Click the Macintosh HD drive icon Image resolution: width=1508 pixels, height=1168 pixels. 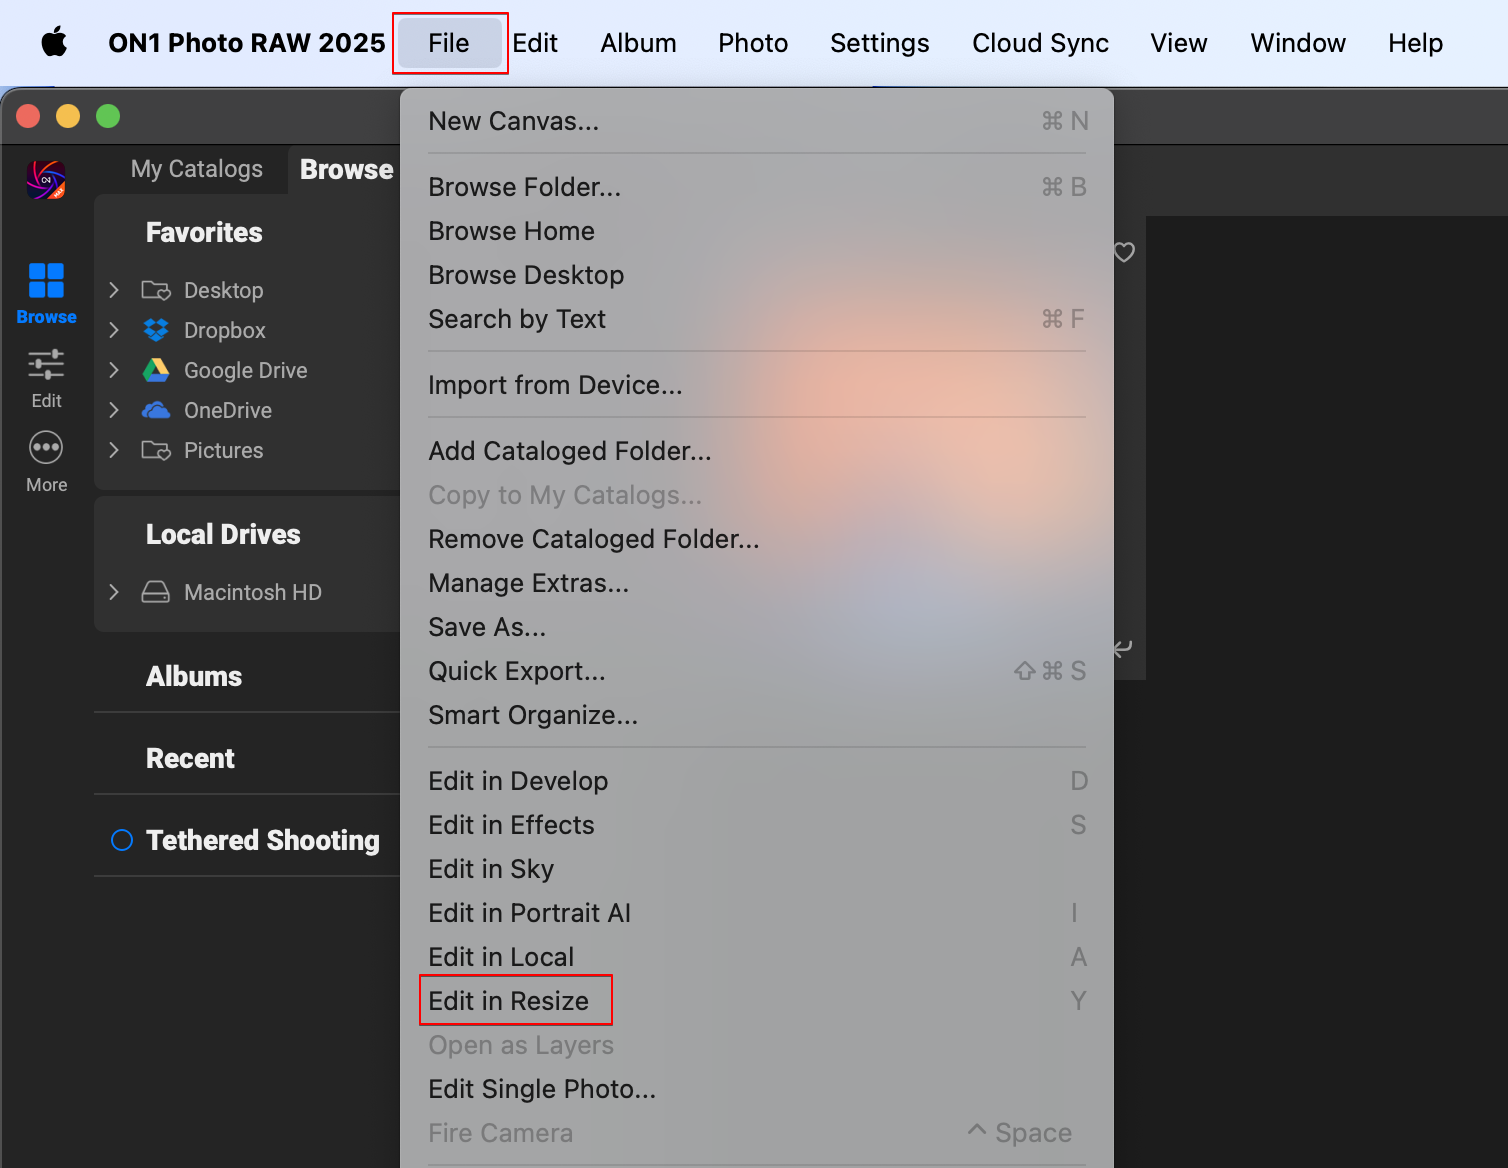[156, 592]
